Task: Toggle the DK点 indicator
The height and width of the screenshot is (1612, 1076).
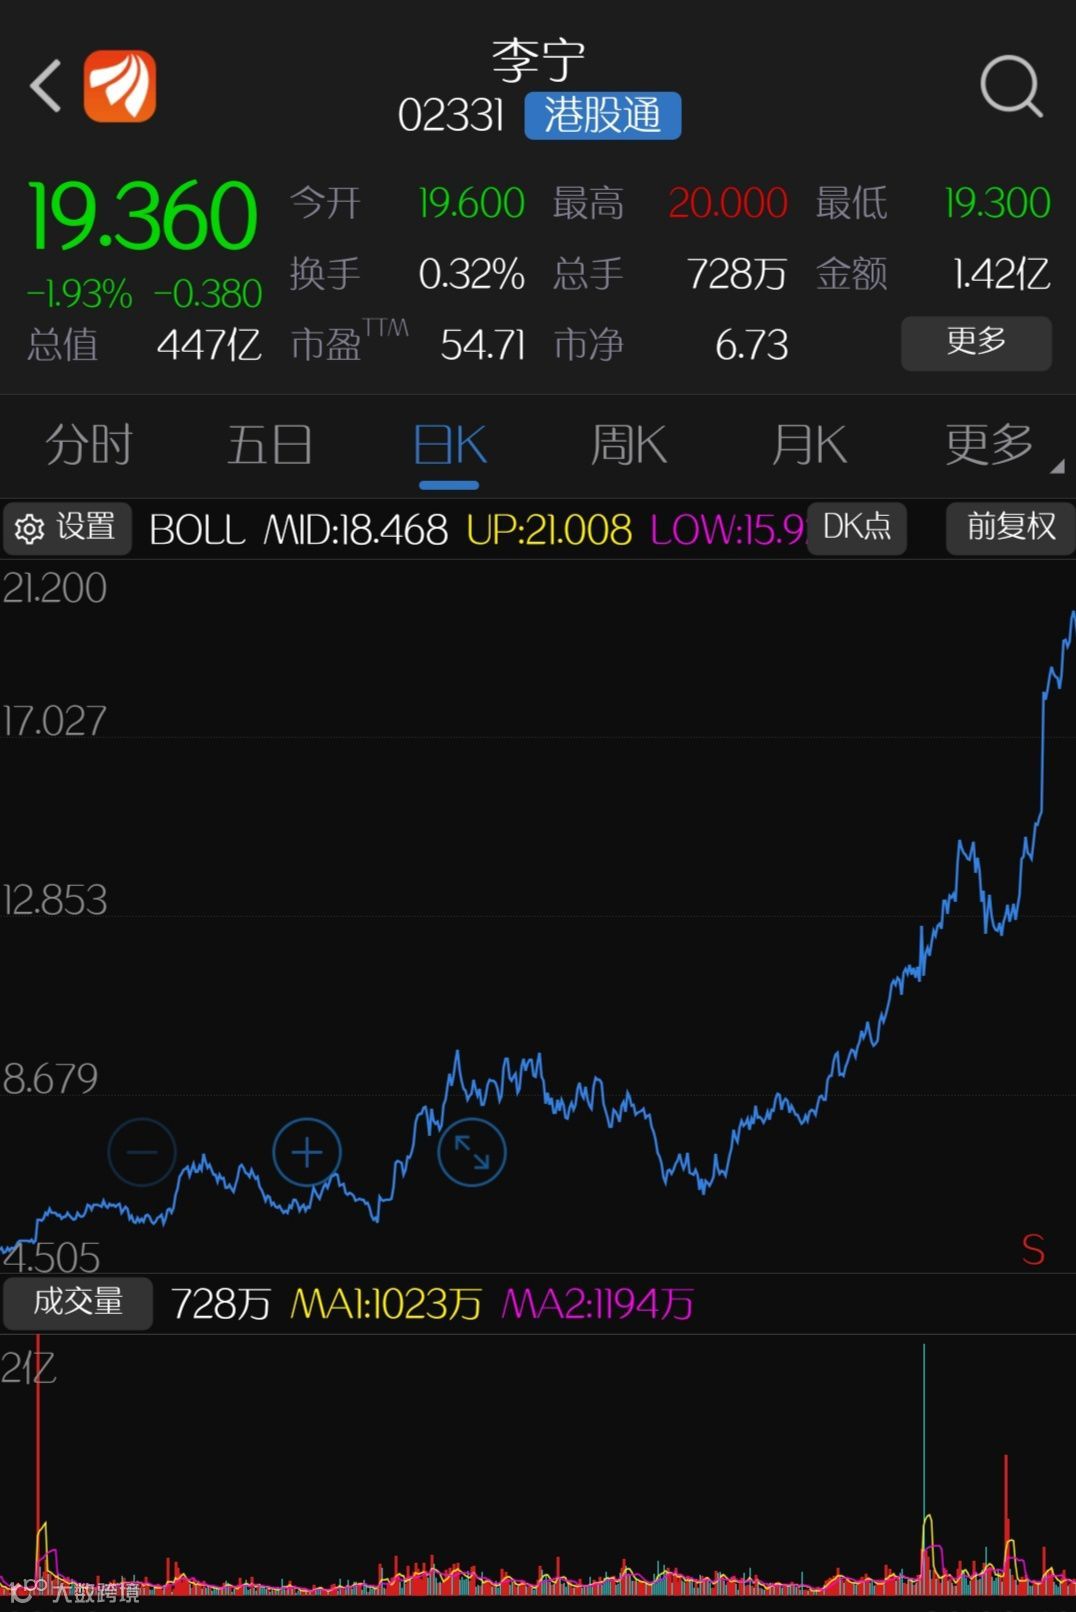Action: (857, 527)
